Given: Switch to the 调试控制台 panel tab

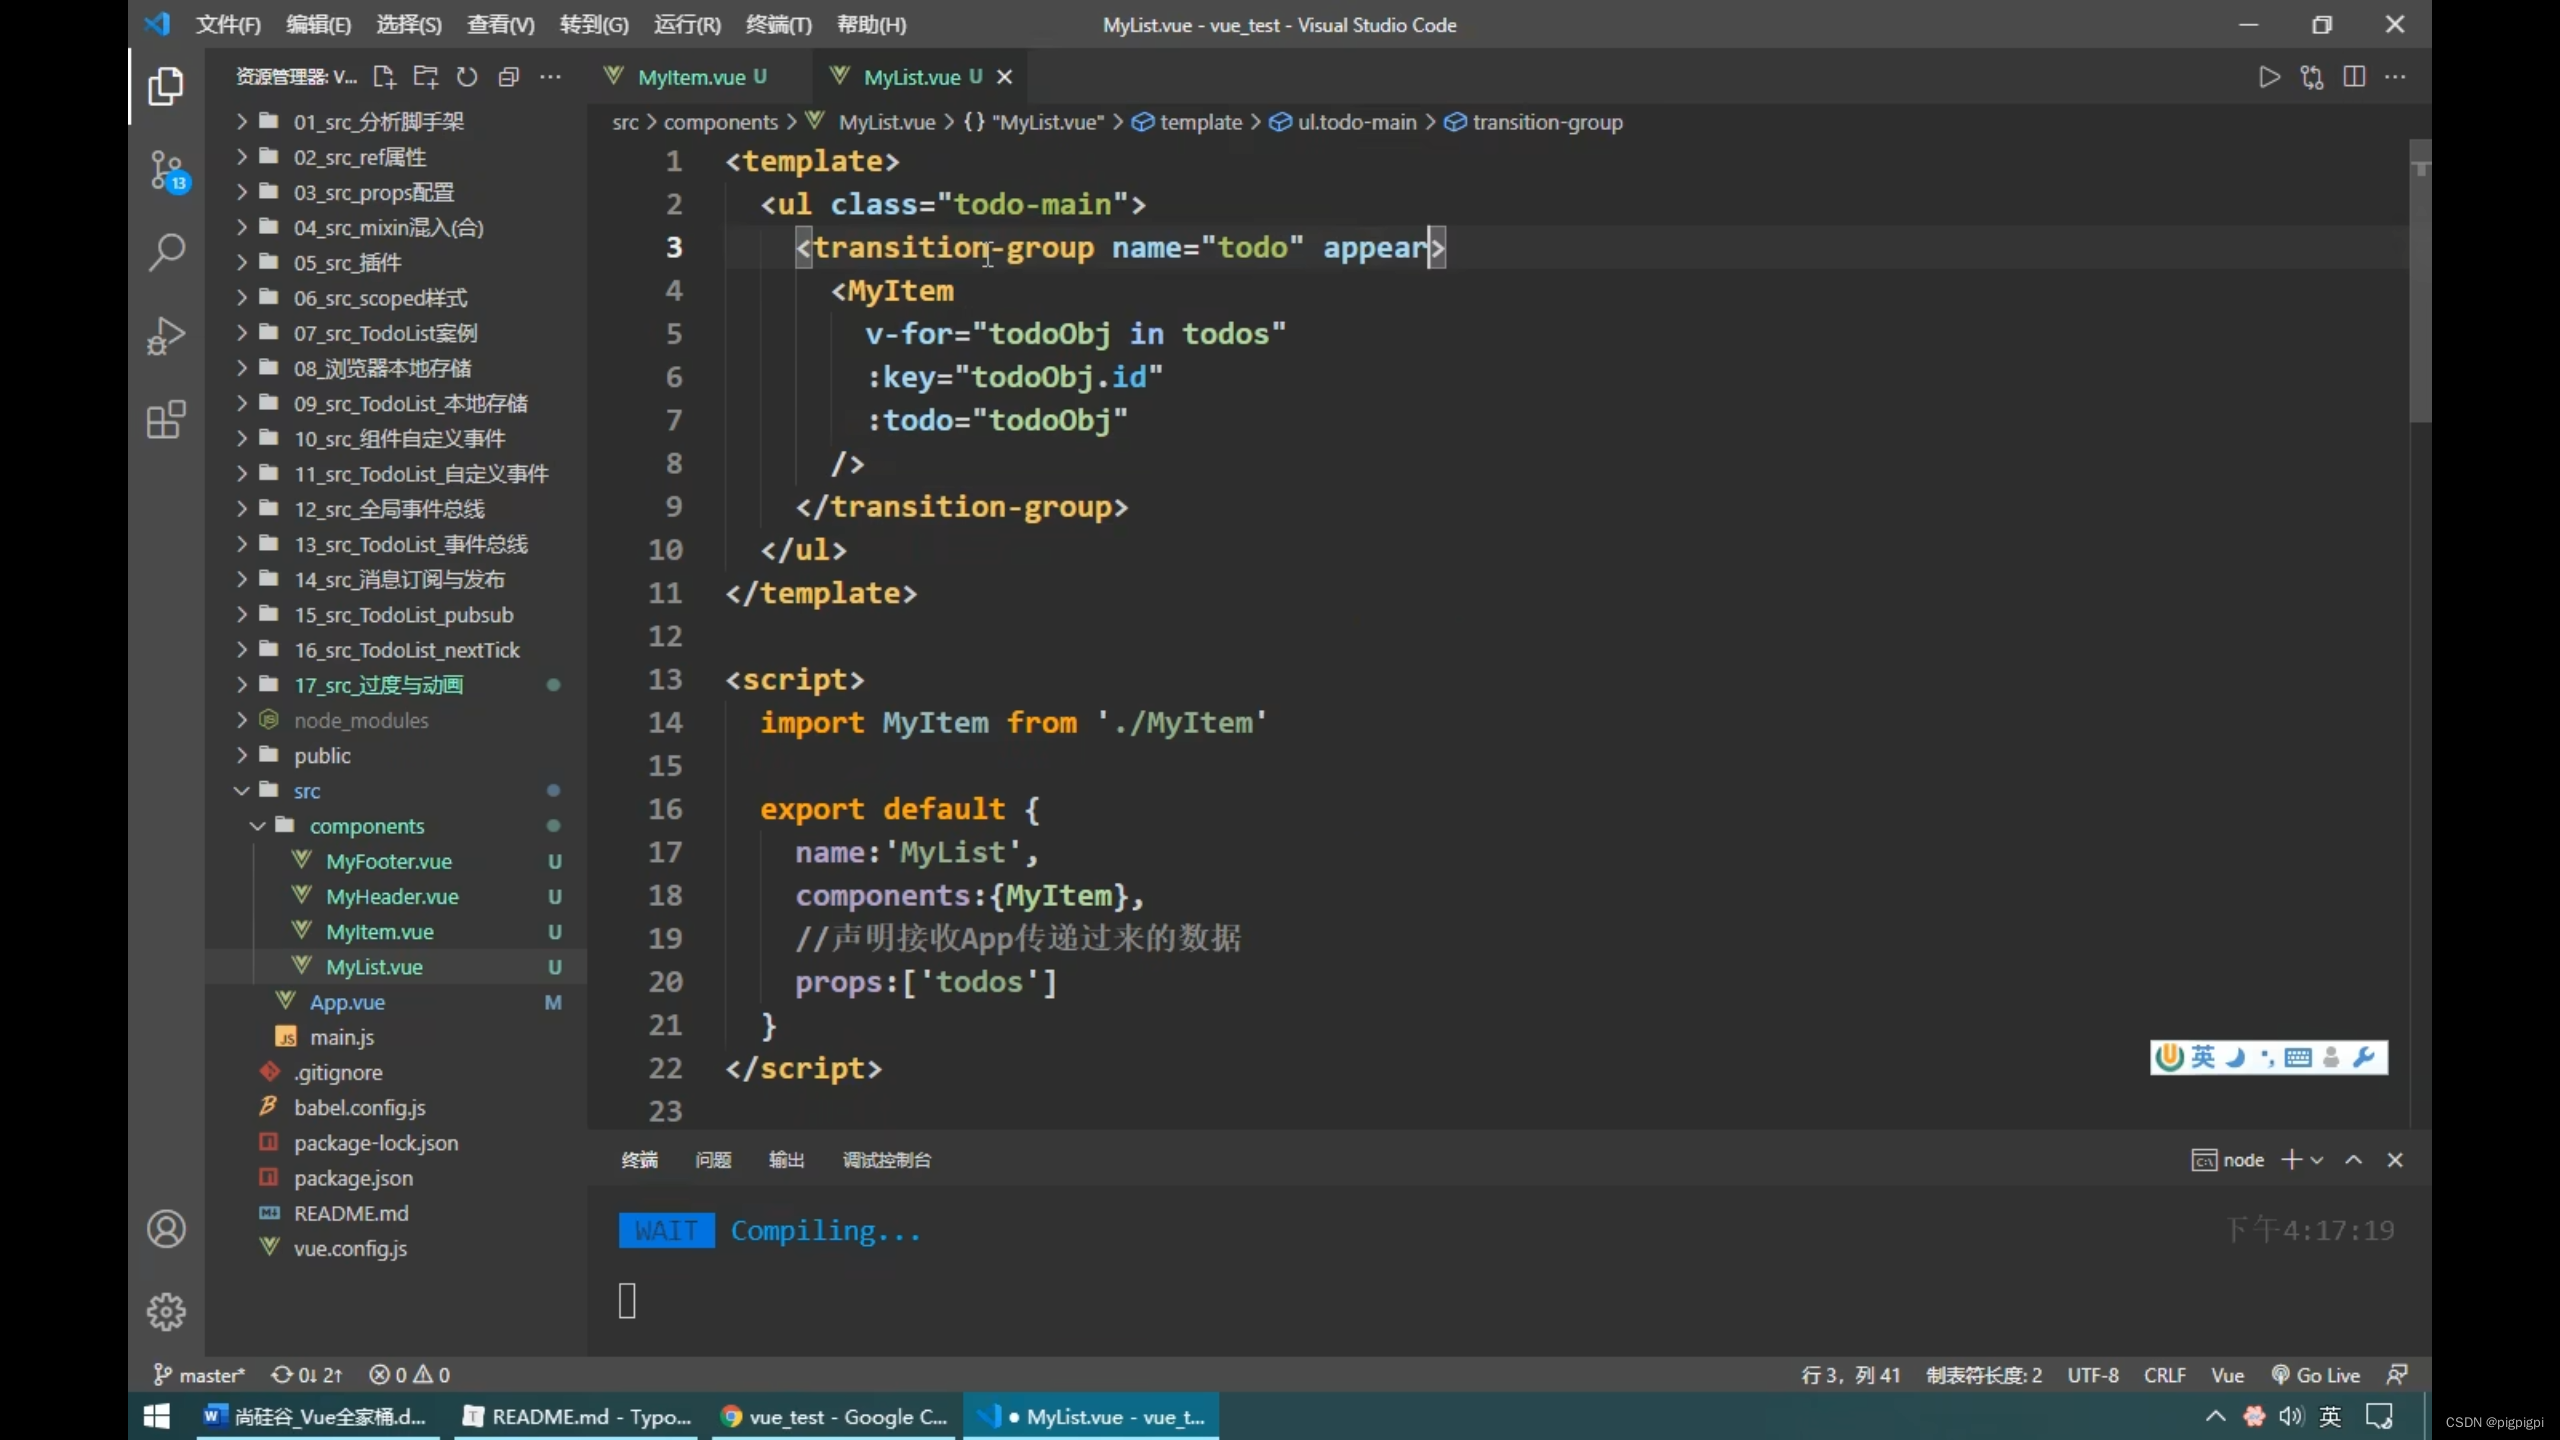Looking at the screenshot, I should click(886, 1160).
